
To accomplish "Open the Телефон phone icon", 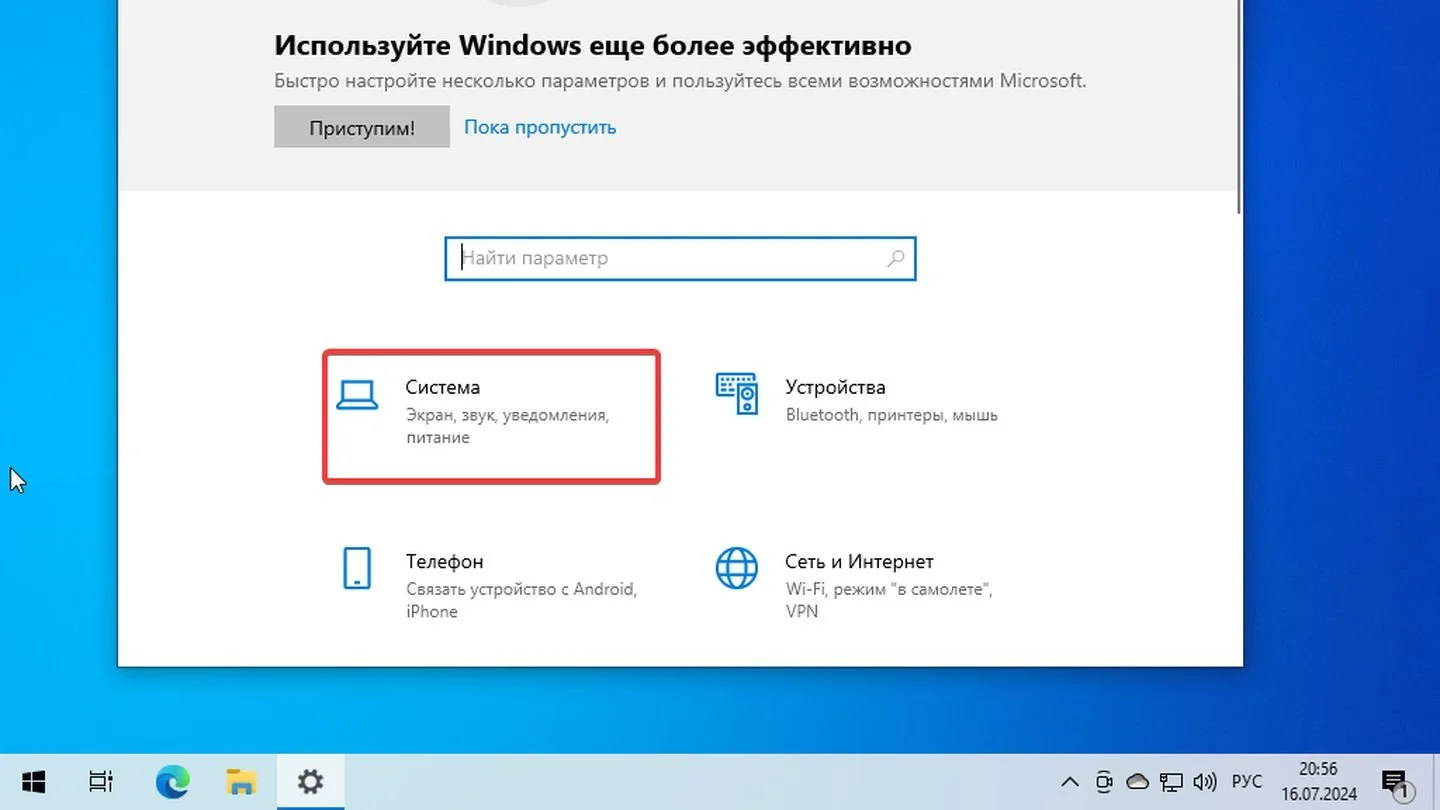I will pos(357,568).
